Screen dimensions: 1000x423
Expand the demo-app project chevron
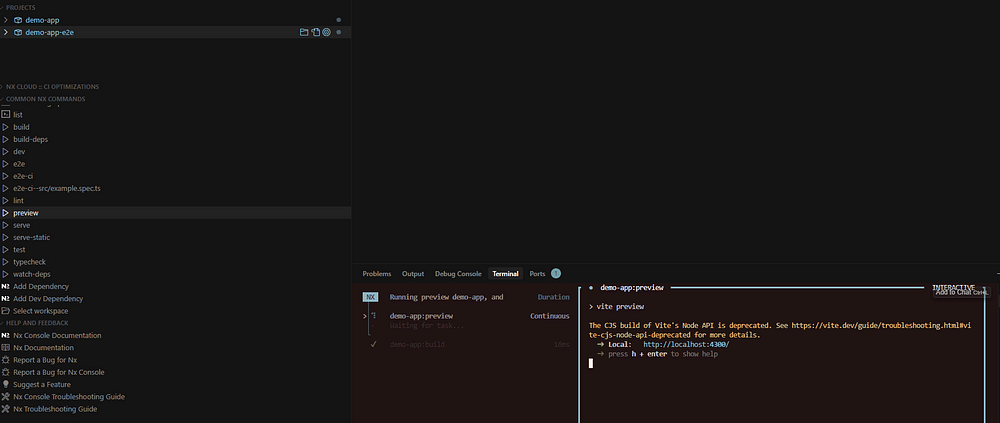[6, 20]
